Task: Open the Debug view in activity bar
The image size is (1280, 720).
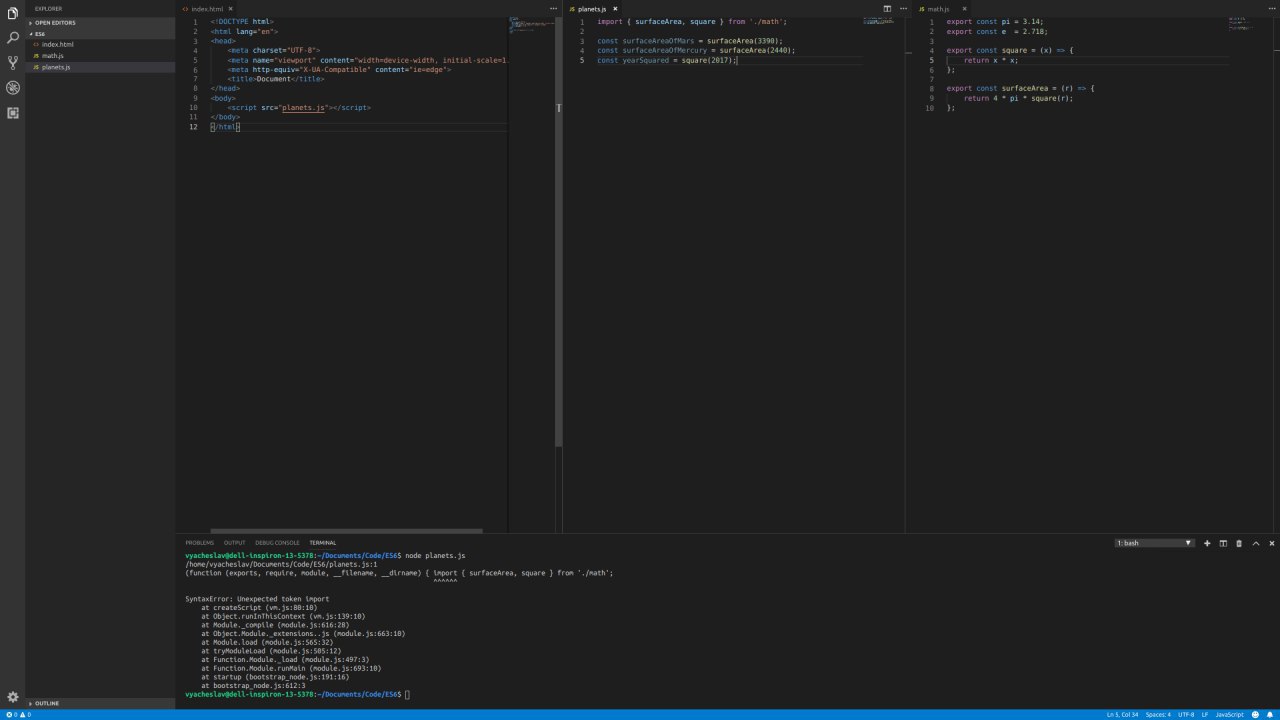Action: coord(13,88)
